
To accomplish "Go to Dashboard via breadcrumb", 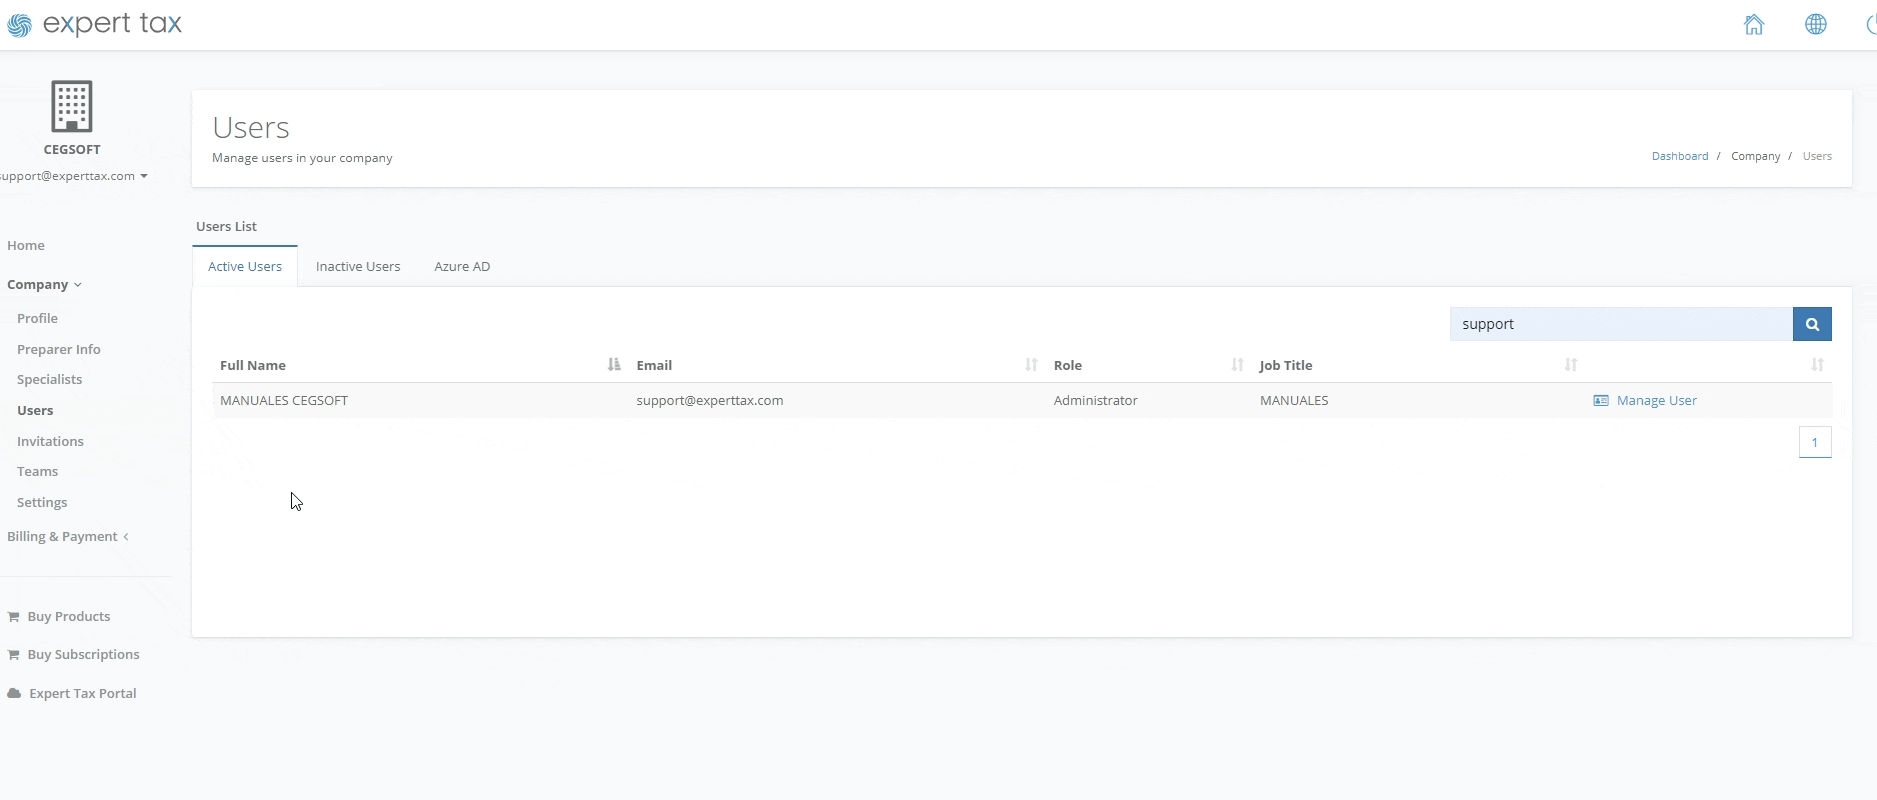I will 1679,156.
